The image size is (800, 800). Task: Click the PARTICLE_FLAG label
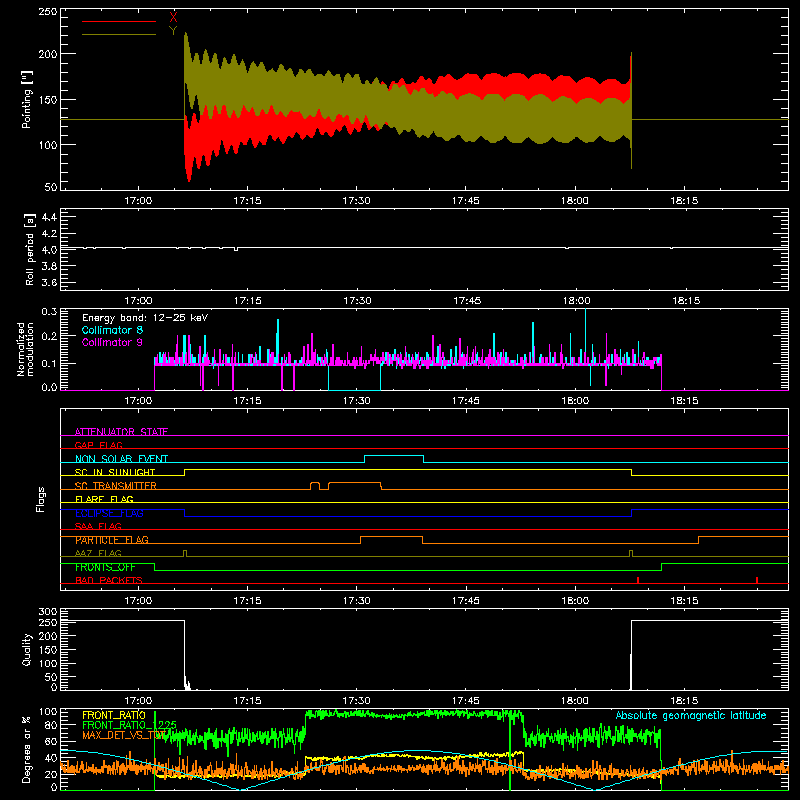coord(112,540)
